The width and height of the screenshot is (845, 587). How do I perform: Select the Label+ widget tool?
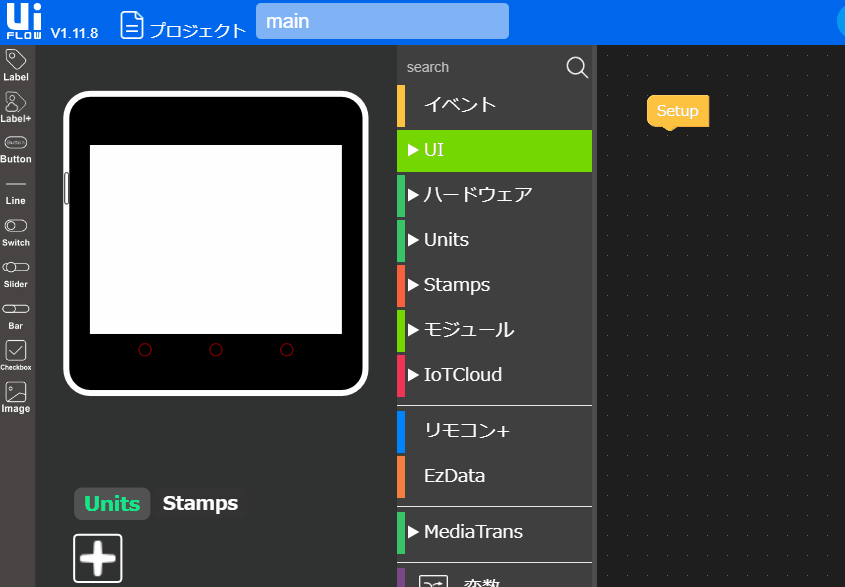tap(15, 107)
